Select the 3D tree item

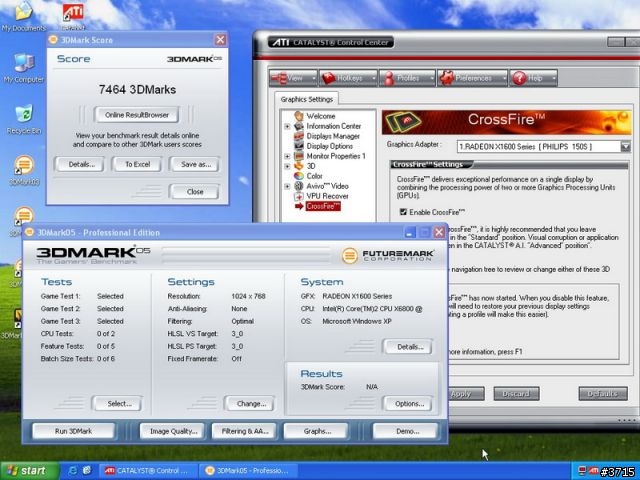[x=311, y=166]
